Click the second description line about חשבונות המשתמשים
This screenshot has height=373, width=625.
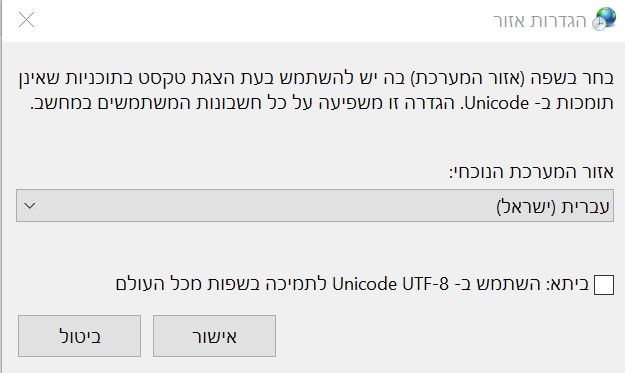click(322, 104)
